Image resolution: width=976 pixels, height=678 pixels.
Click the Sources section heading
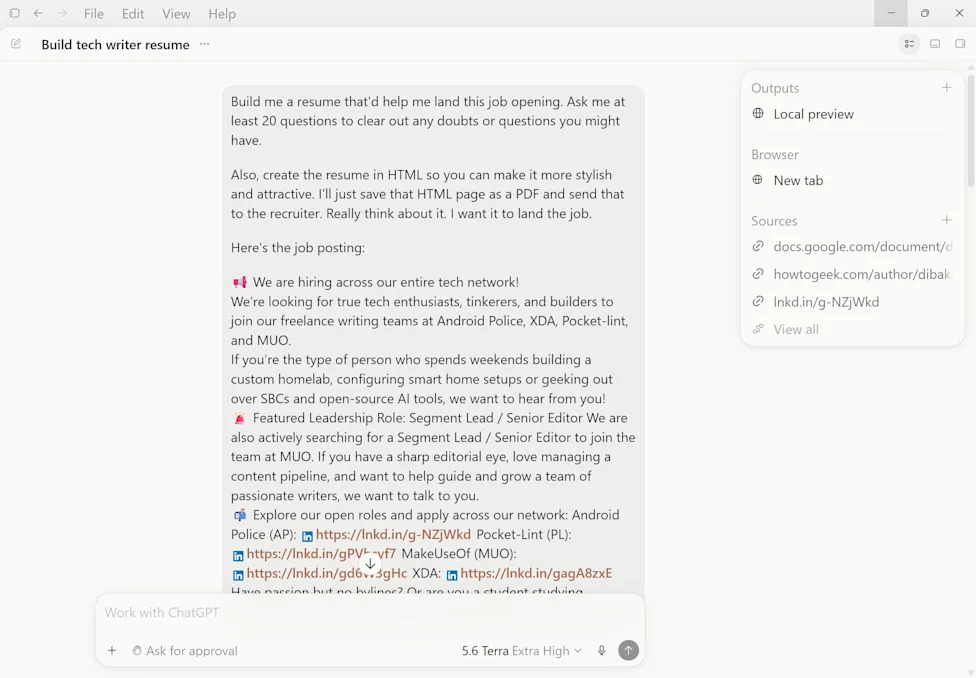[774, 221]
